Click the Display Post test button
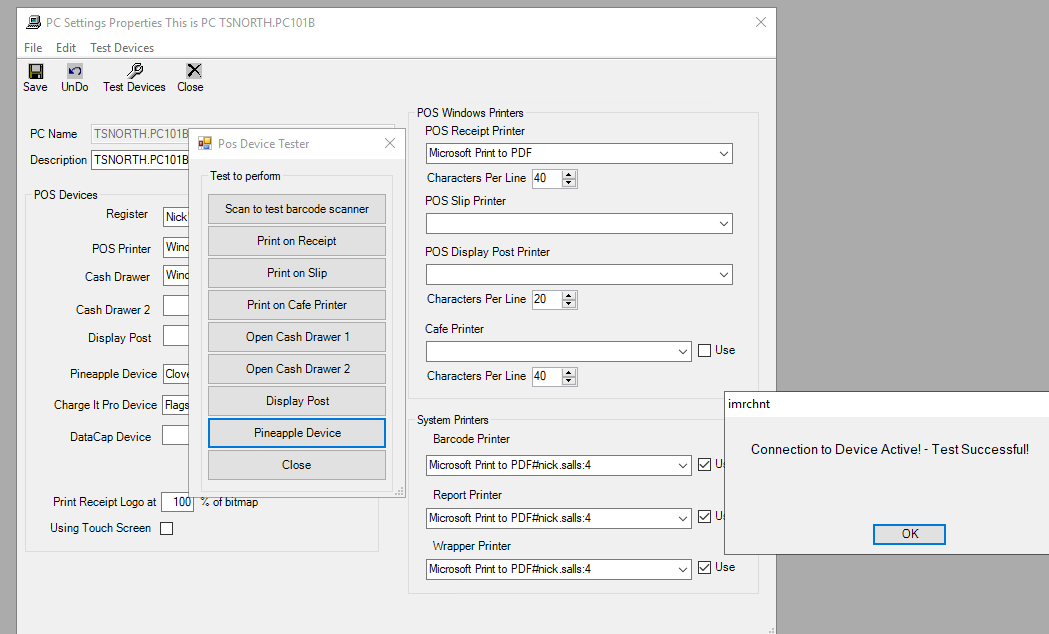The width and height of the screenshot is (1049, 634). pos(297,401)
